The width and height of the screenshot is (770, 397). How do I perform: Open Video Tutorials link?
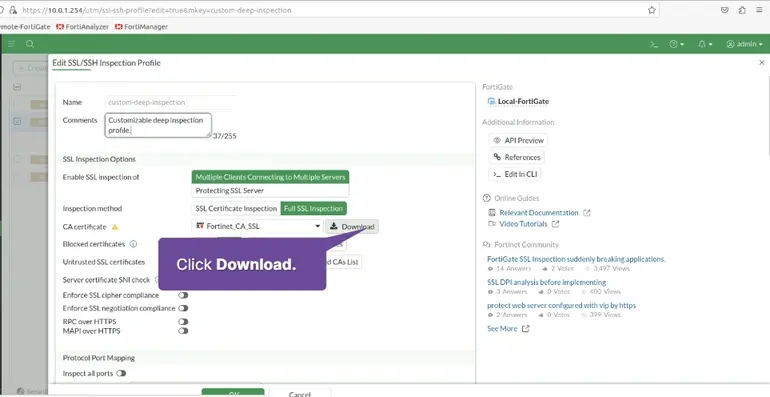pyautogui.click(x=523, y=224)
